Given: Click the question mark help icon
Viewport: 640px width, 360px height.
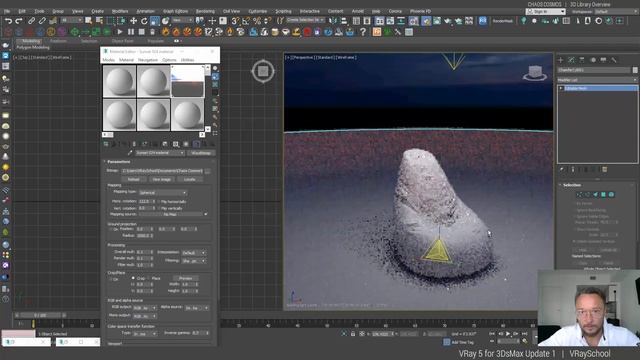Looking at the screenshot, I should [x=363, y=32].
